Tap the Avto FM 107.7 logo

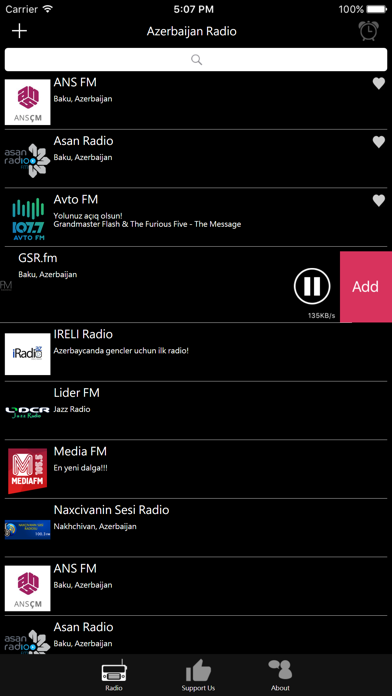coord(28,220)
